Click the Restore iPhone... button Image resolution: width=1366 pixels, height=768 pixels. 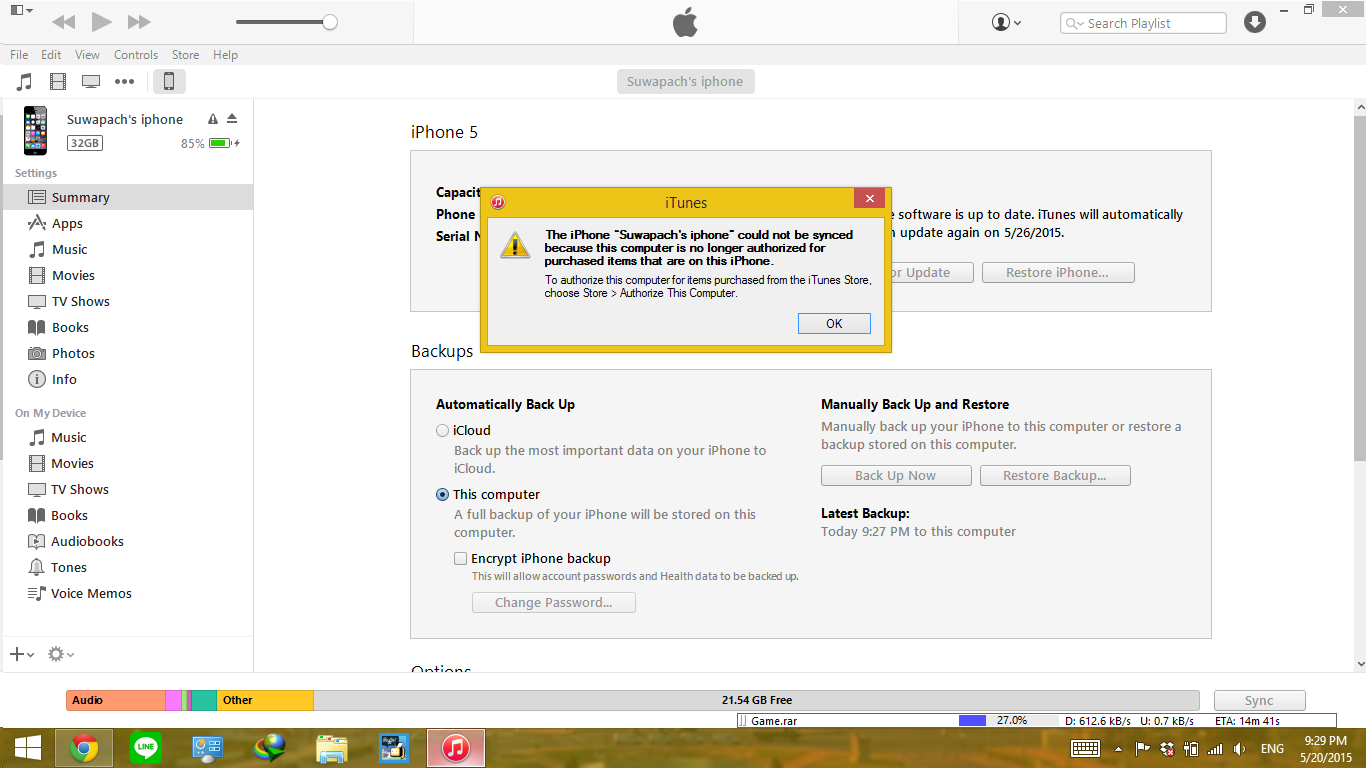click(x=1058, y=272)
